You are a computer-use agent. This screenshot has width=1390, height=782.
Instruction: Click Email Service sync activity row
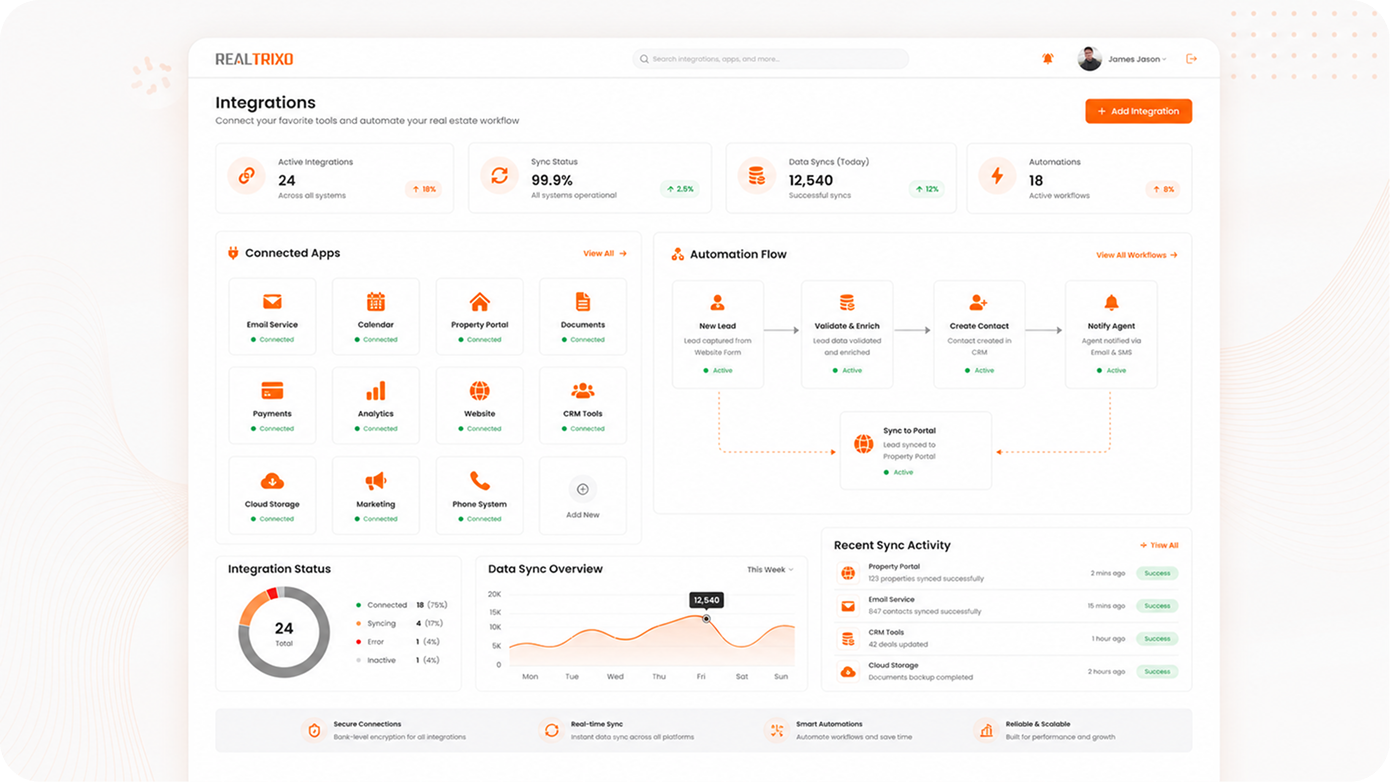tap(1008, 606)
